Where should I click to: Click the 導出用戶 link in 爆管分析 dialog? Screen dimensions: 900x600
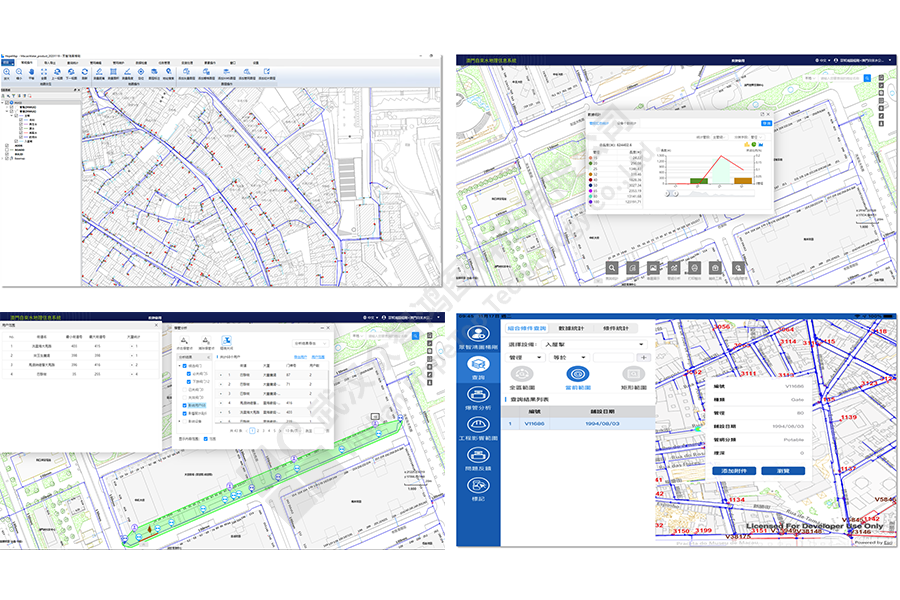pyautogui.click(x=300, y=357)
